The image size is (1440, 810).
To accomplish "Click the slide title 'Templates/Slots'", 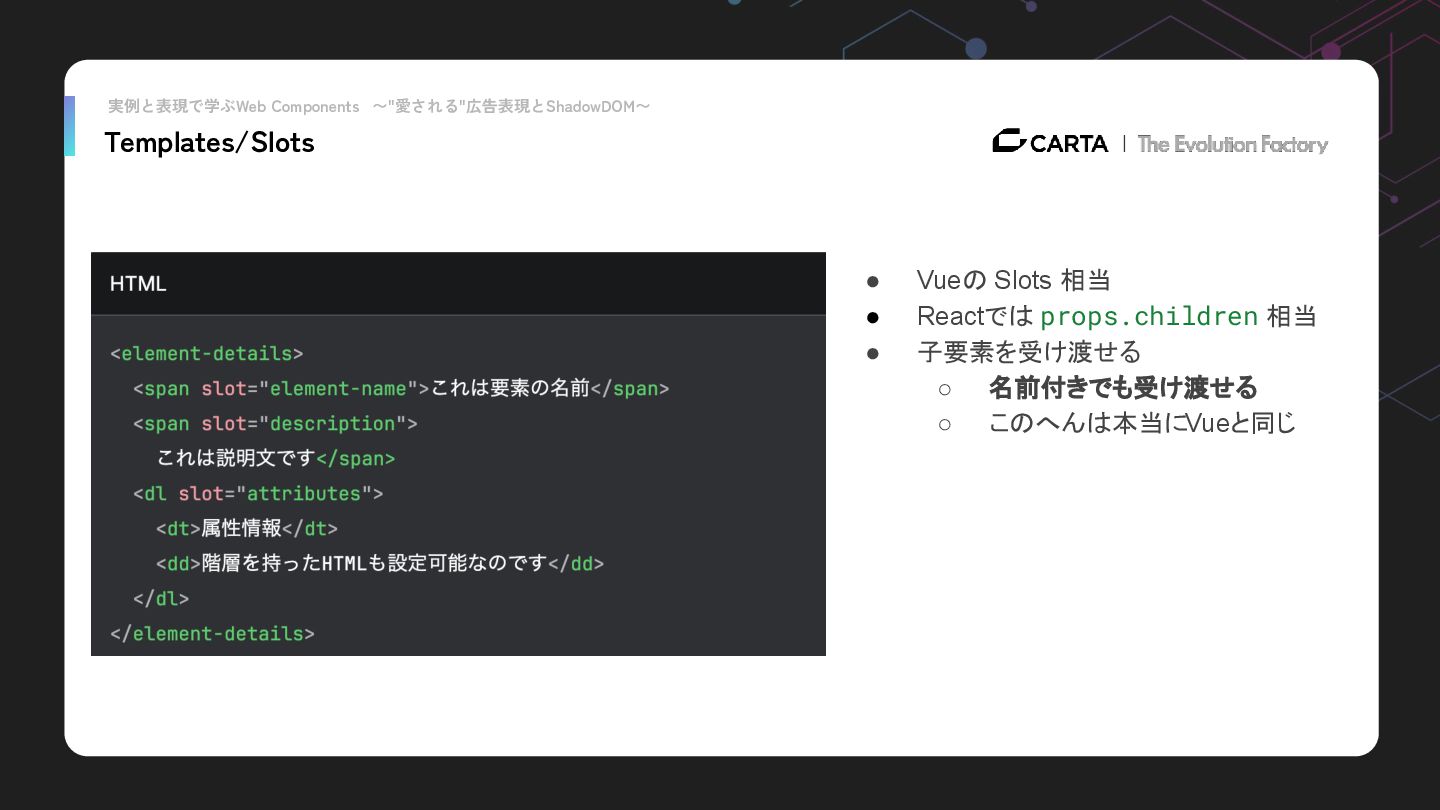I will 209,142.
